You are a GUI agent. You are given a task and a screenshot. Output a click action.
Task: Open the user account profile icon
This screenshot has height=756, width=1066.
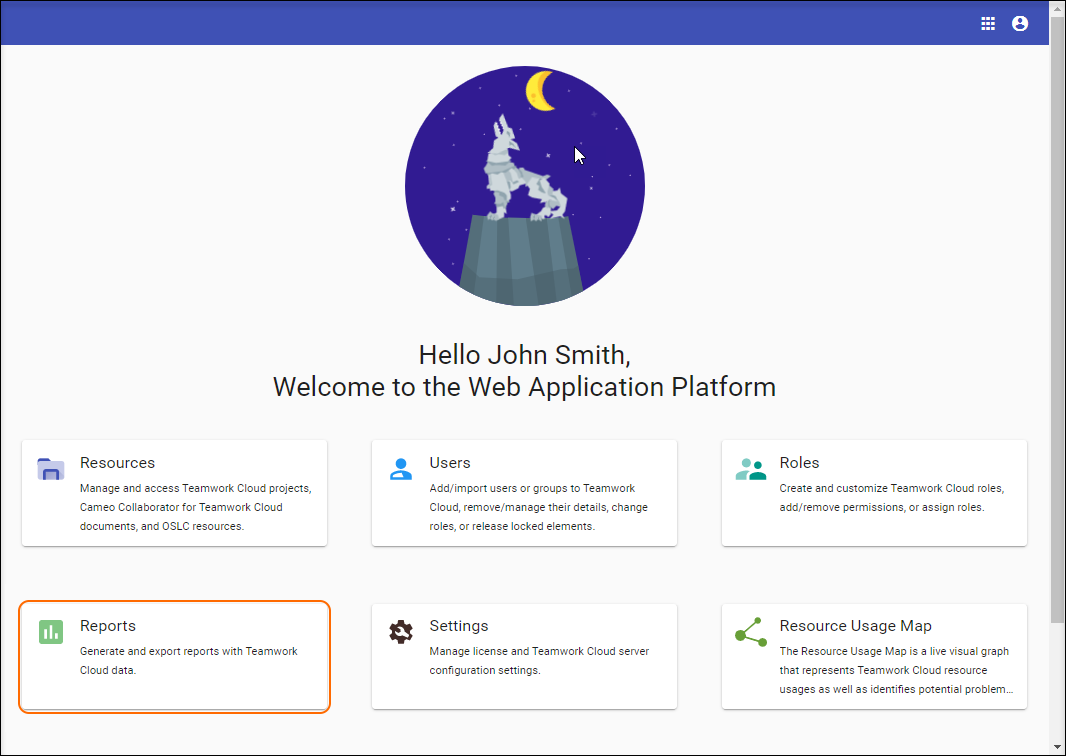point(1020,24)
